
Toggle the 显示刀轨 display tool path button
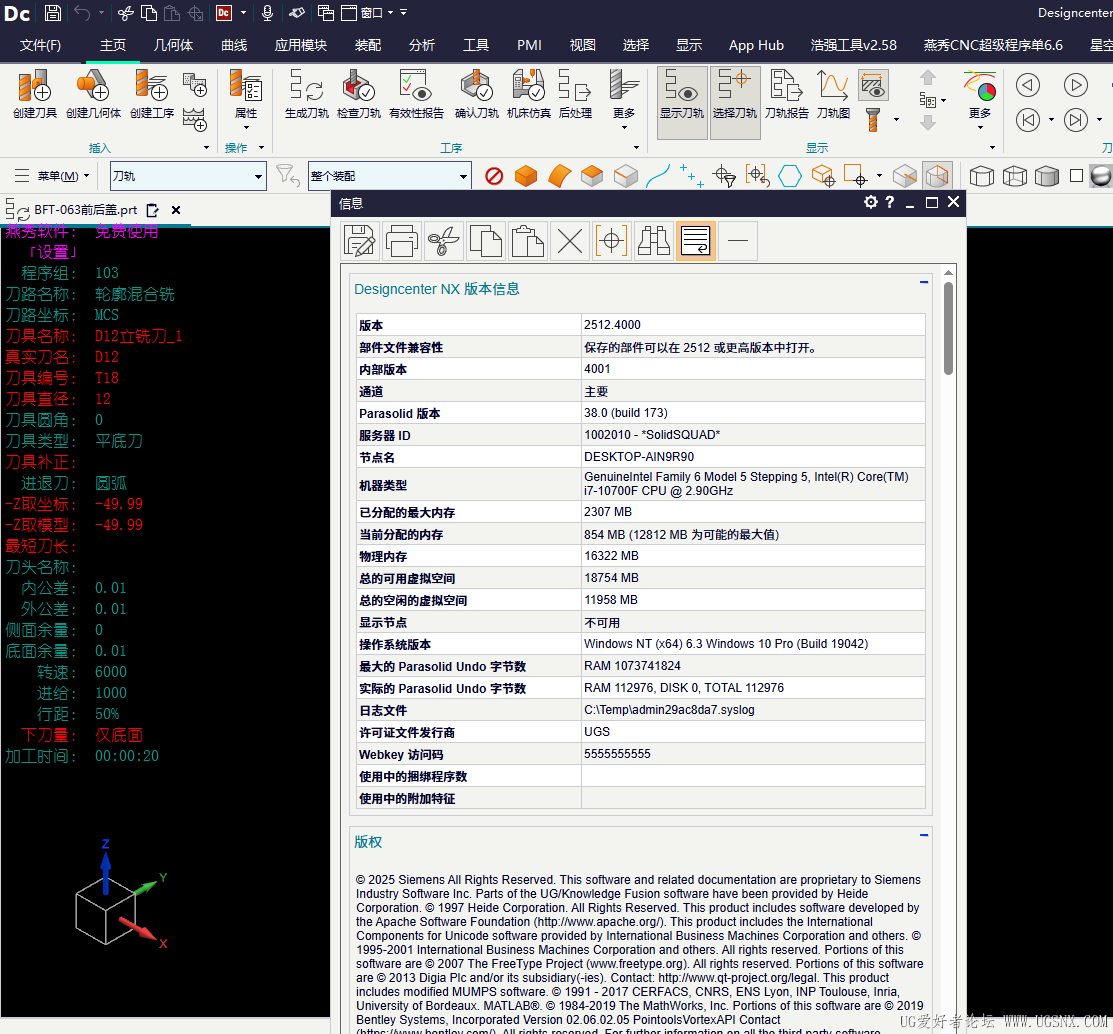(x=682, y=94)
